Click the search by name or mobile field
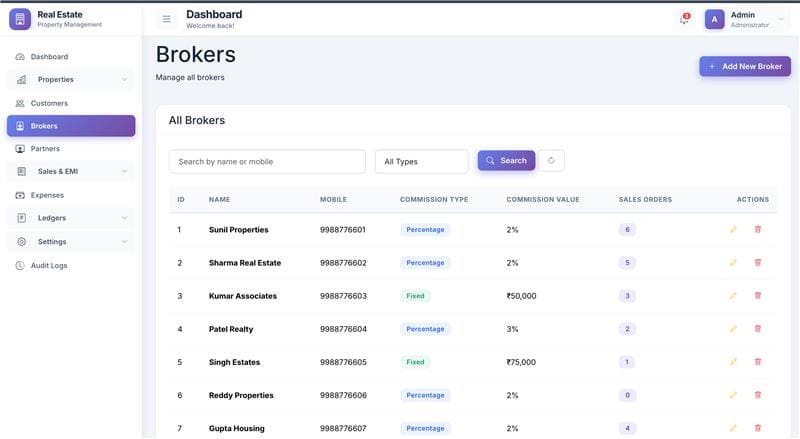The image size is (800, 439). (x=267, y=161)
